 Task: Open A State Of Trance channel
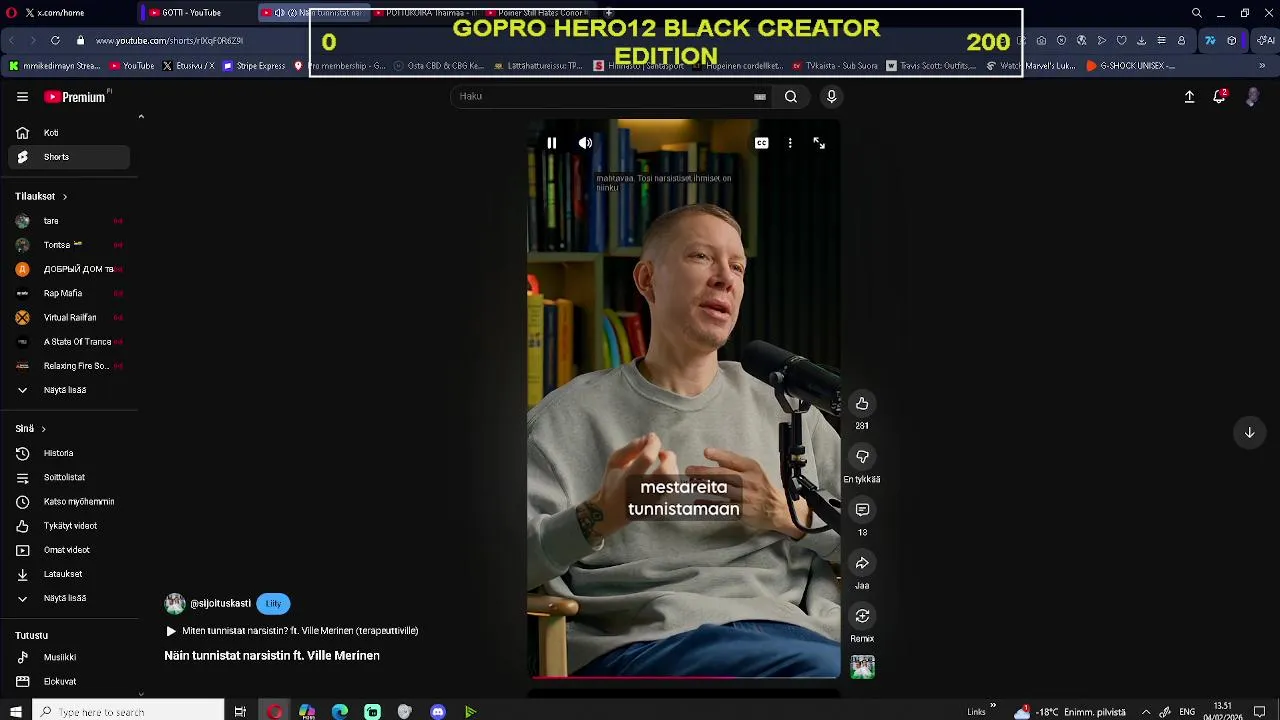(x=69, y=342)
